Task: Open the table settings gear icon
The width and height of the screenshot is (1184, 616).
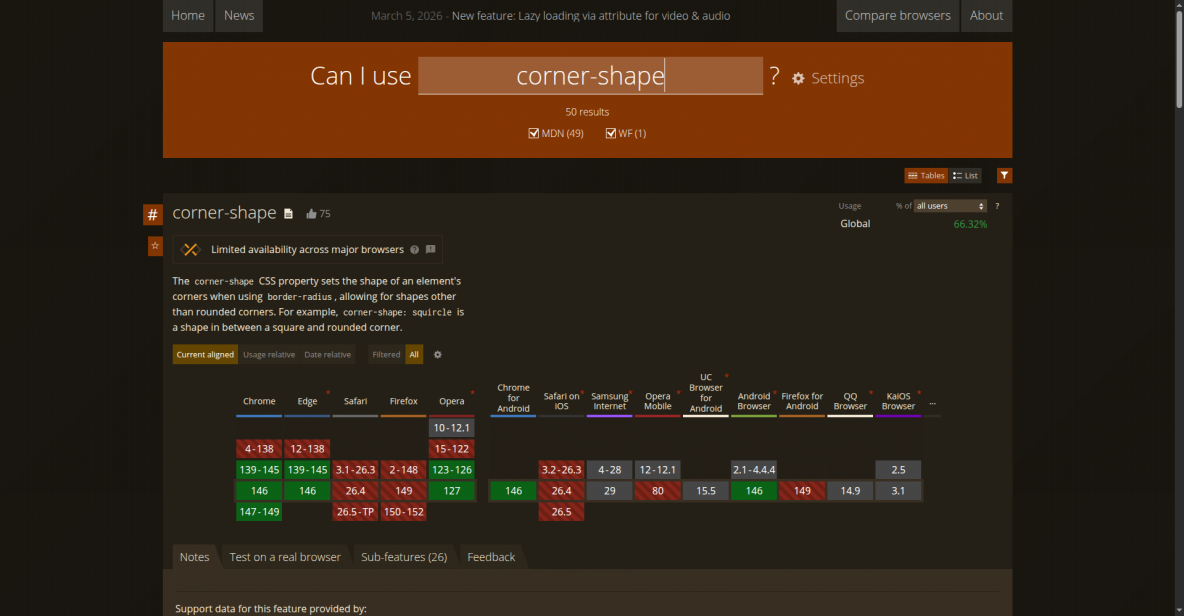Action: (437, 355)
